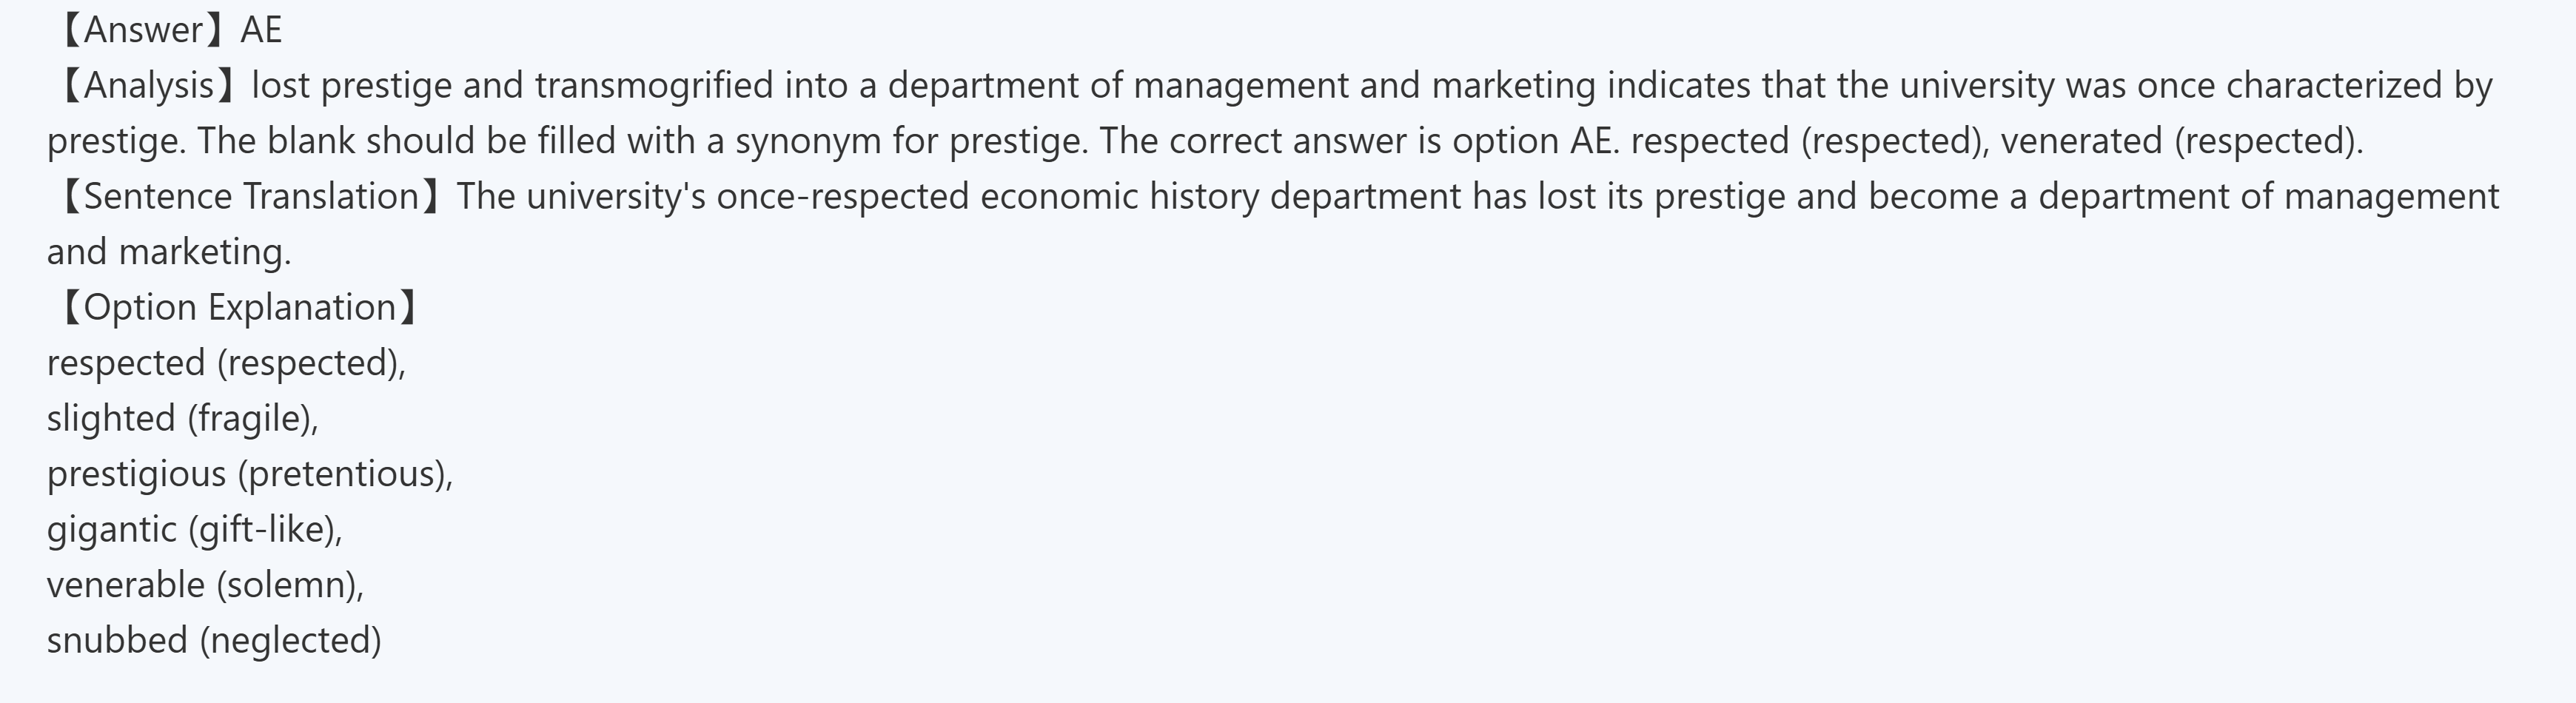This screenshot has width=2576, height=703.
Task: Click the Option Explanation heading
Action: (240, 307)
